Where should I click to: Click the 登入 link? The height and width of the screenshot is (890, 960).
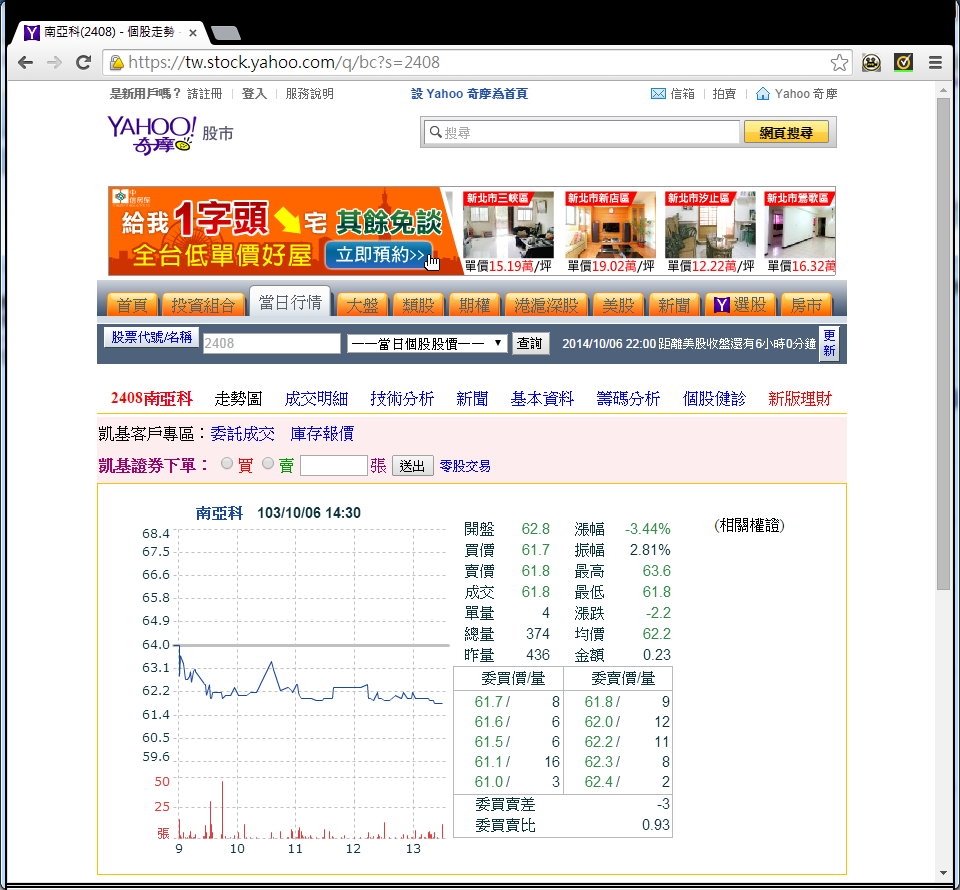coord(254,94)
